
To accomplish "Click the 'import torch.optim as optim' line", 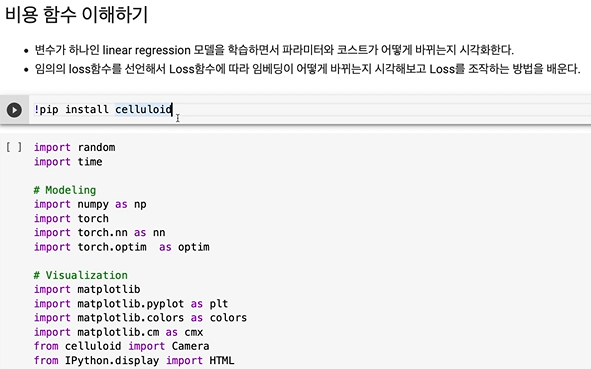I will (x=122, y=247).
